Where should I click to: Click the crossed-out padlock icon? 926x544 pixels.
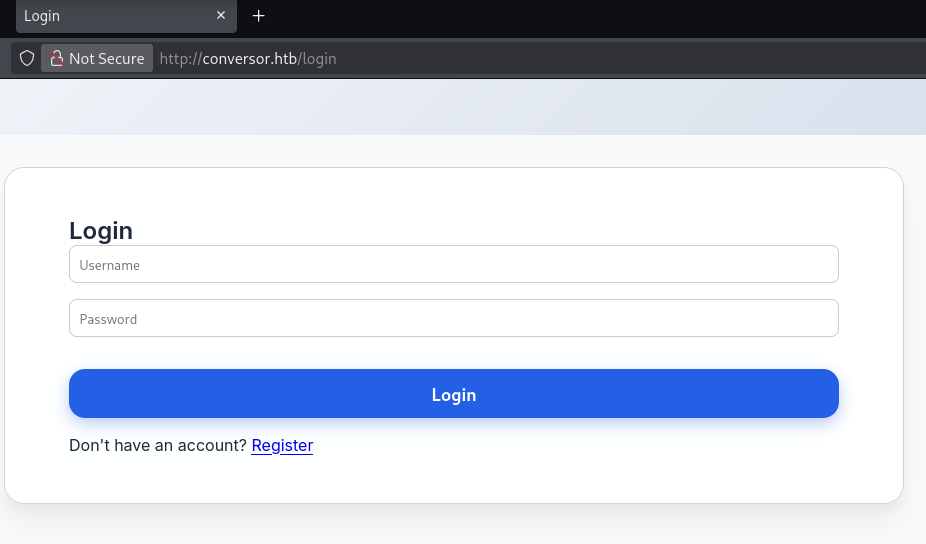coord(57,59)
